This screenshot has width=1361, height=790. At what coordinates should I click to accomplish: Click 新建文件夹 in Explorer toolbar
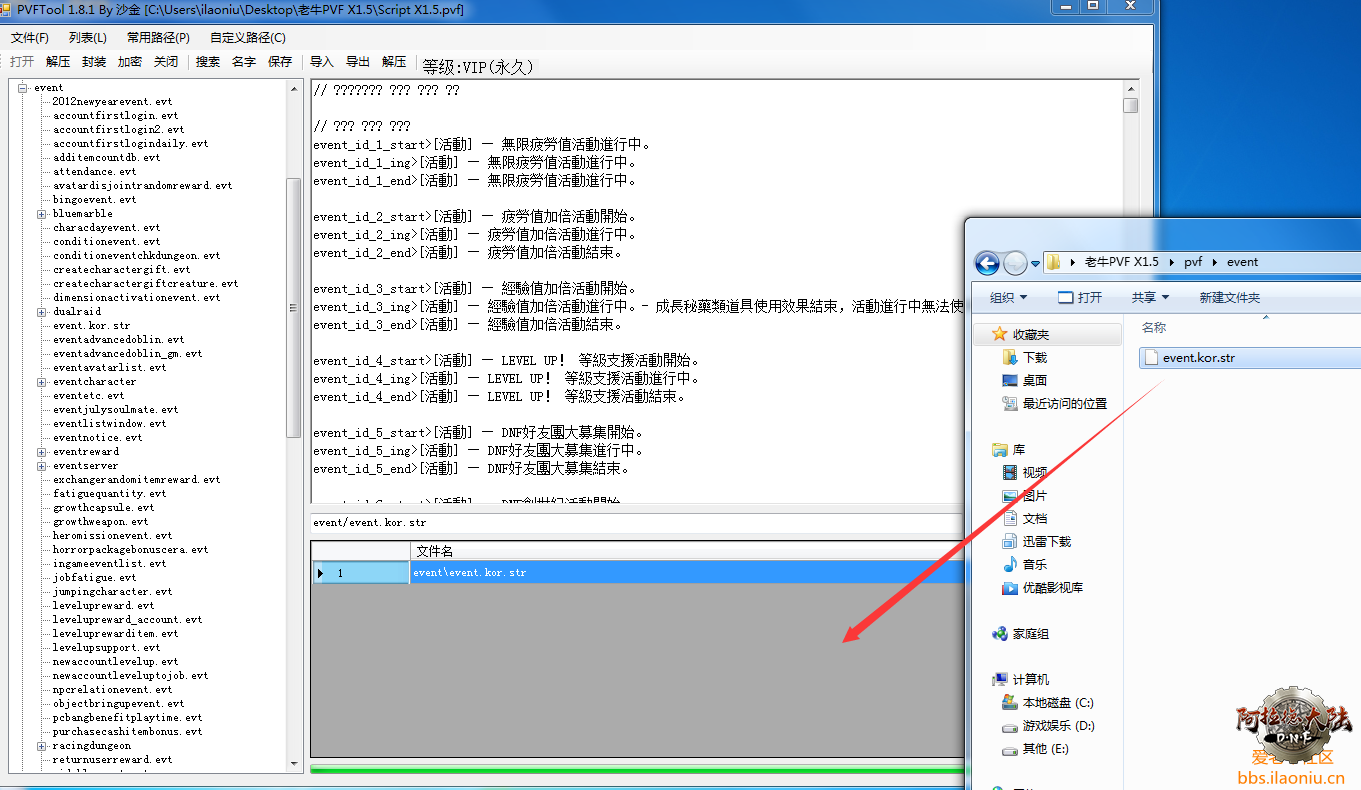click(1229, 297)
